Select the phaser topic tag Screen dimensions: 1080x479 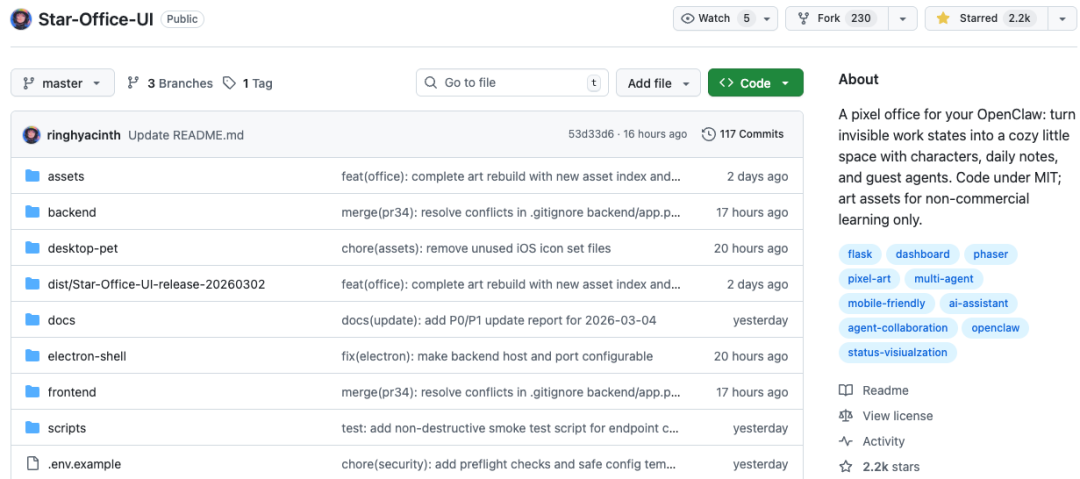click(990, 254)
